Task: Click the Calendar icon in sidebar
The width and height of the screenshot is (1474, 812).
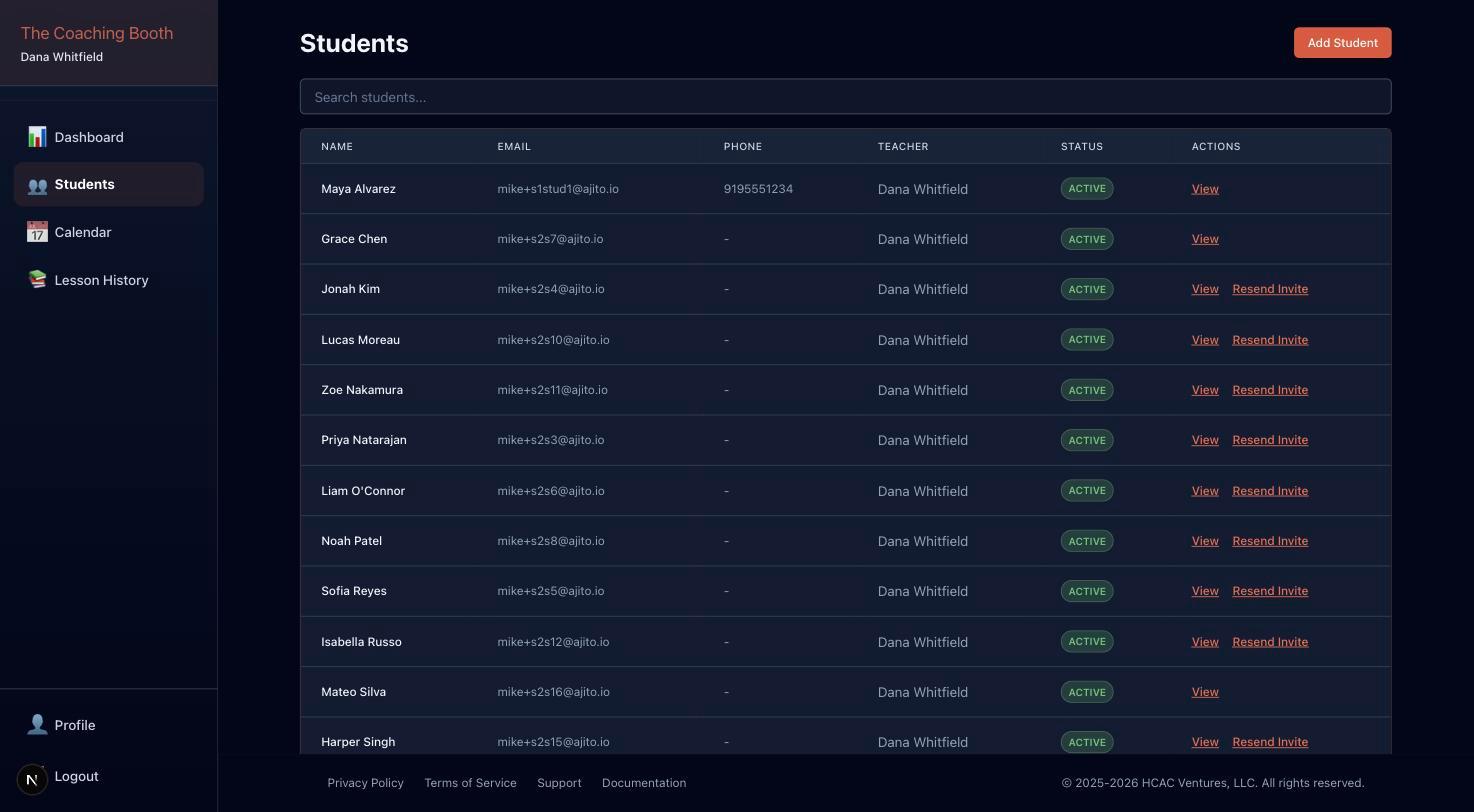Action: pos(37,232)
